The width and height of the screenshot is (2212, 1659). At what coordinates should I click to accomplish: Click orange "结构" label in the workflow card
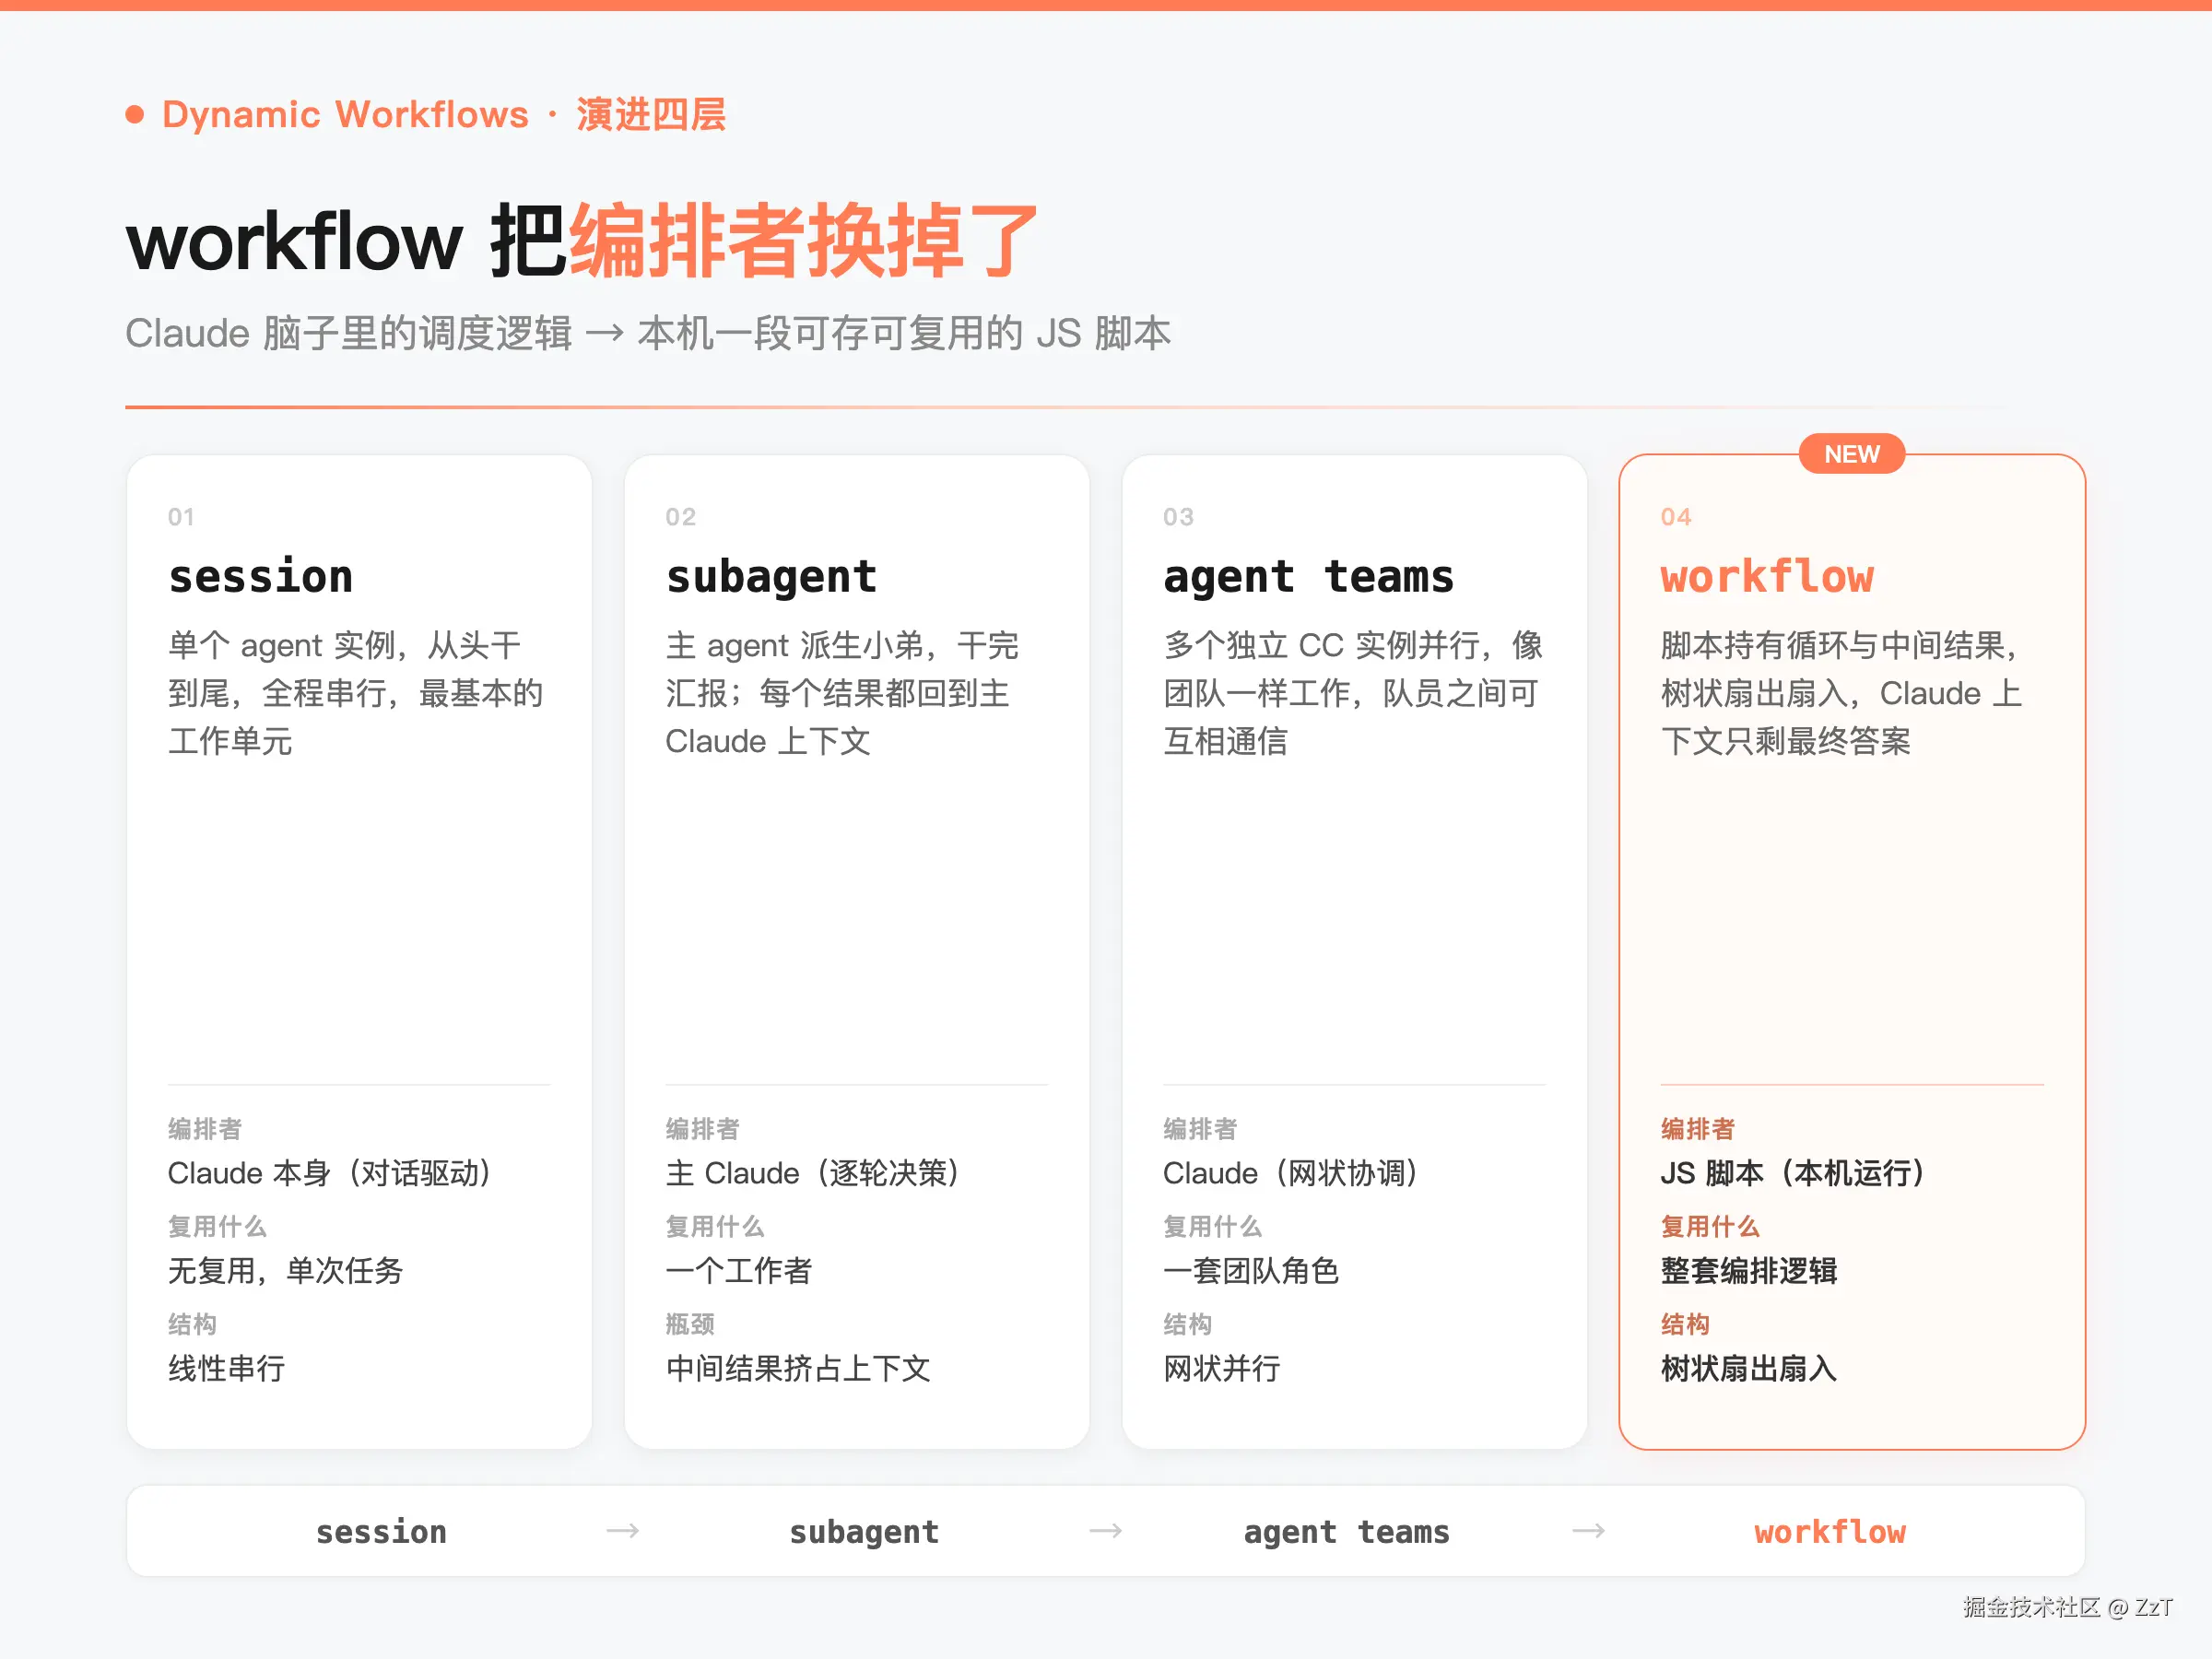coord(1685,1325)
